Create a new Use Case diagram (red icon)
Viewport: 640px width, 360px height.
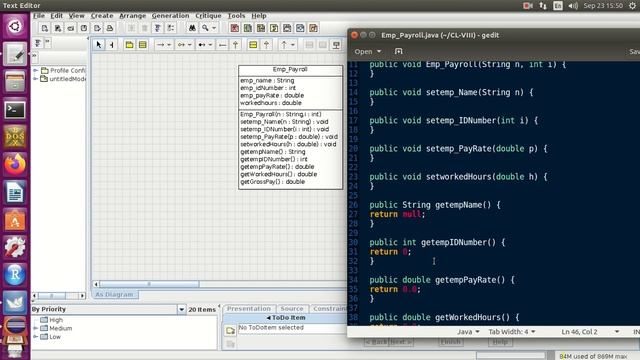coord(234,28)
